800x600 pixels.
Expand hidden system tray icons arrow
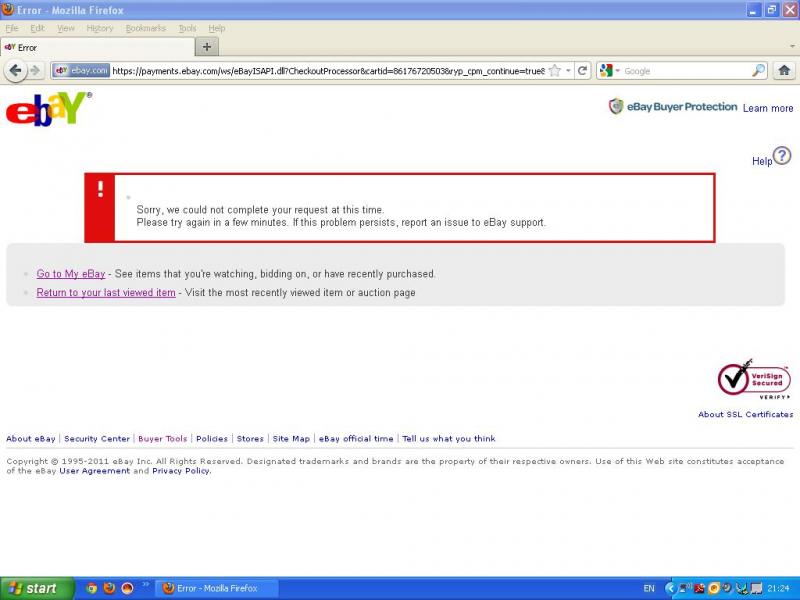[x=671, y=588]
